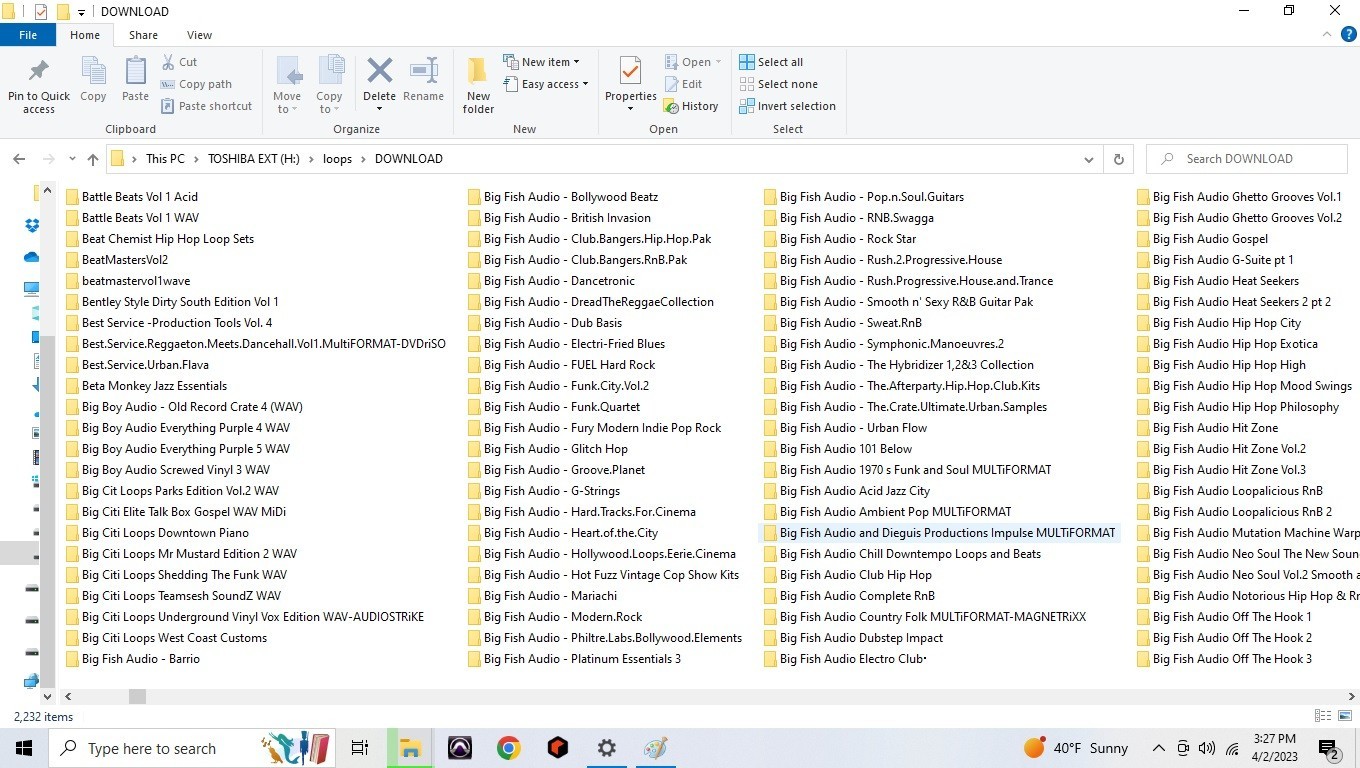
Task: Switch to the View ribbon tab
Action: 199,35
